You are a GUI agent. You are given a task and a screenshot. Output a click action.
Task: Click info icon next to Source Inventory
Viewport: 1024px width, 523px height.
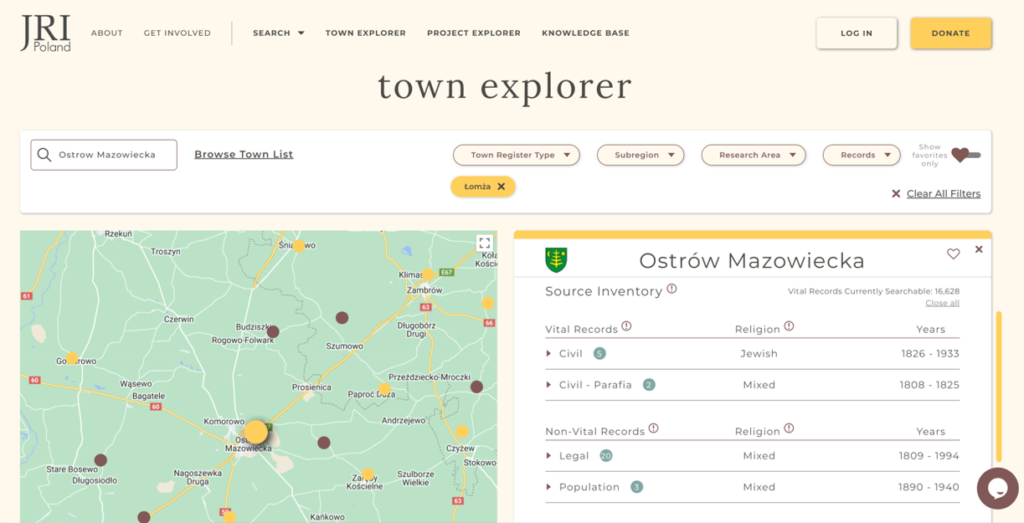672,290
